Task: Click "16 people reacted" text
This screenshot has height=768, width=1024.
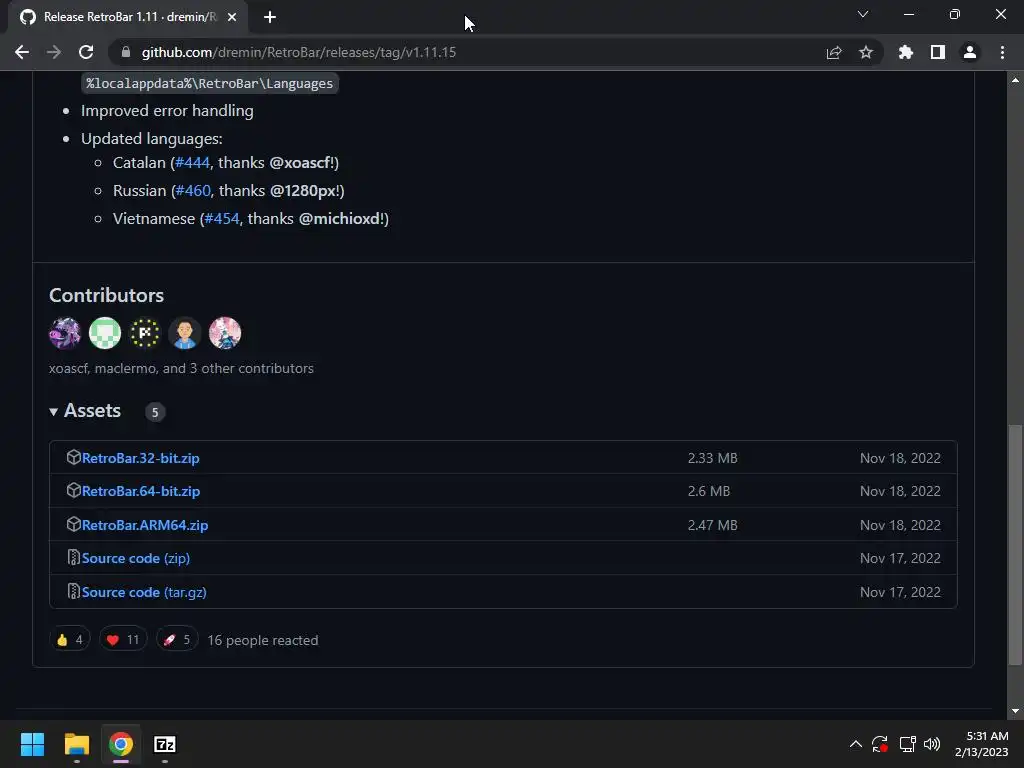Action: [263, 640]
